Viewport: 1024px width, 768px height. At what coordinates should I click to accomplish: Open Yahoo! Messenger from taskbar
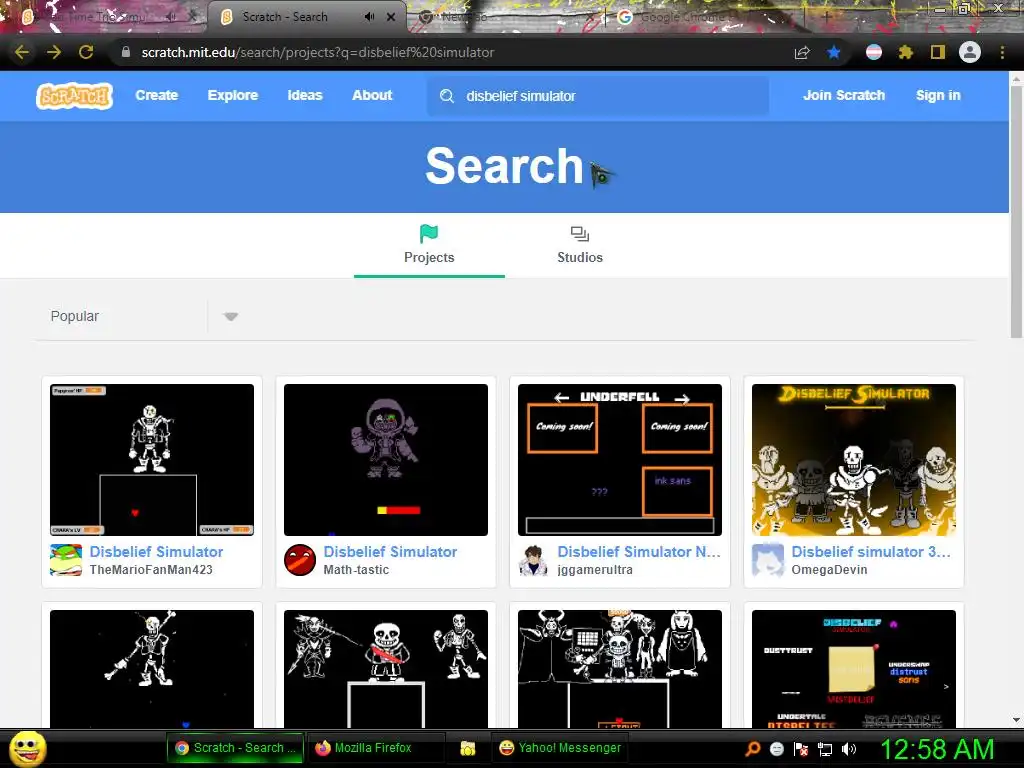pos(560,748)
